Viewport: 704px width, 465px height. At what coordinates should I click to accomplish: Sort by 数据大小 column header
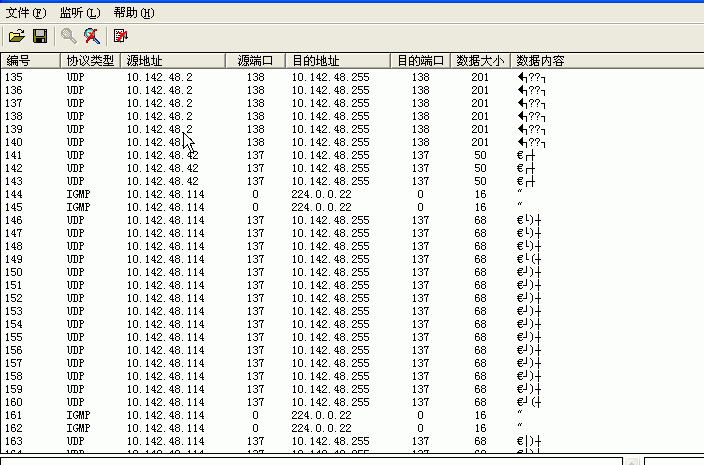(480, 61)
